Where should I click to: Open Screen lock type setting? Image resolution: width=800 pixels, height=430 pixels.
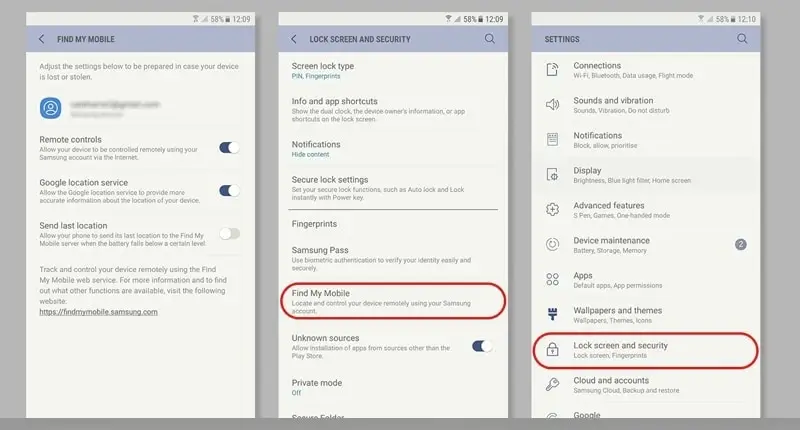393,70
